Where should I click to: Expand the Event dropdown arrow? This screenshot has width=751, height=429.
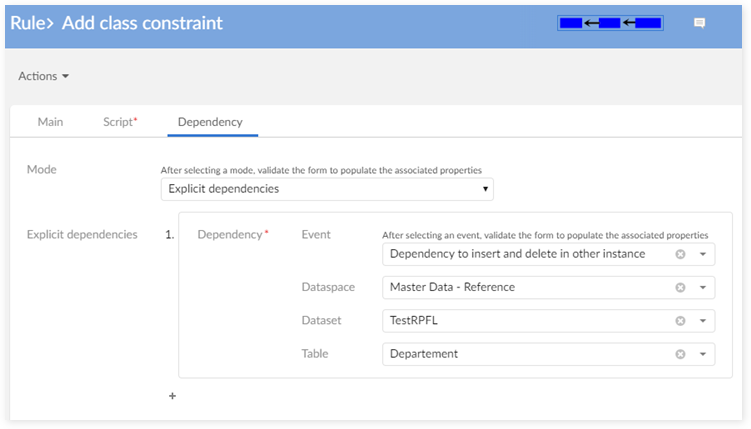point(702,254)
